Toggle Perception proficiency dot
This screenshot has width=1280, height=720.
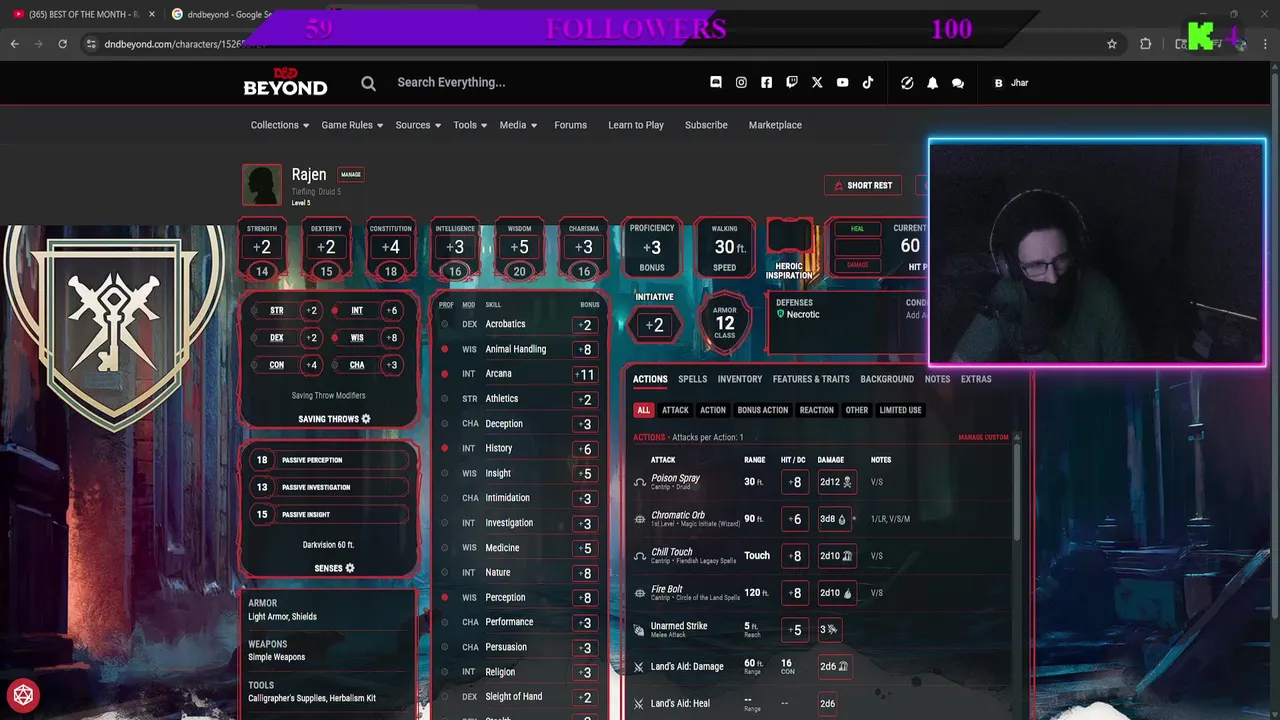click(x=445, y=597)
